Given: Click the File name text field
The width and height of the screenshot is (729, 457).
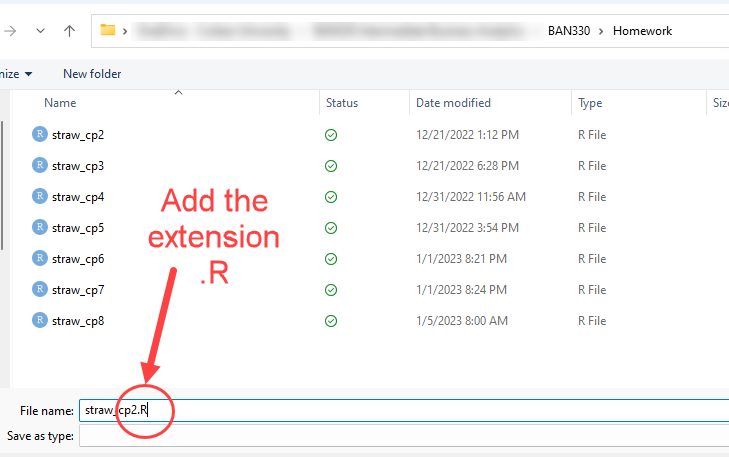Looking at the screenshot, I should tap(400, 410).
